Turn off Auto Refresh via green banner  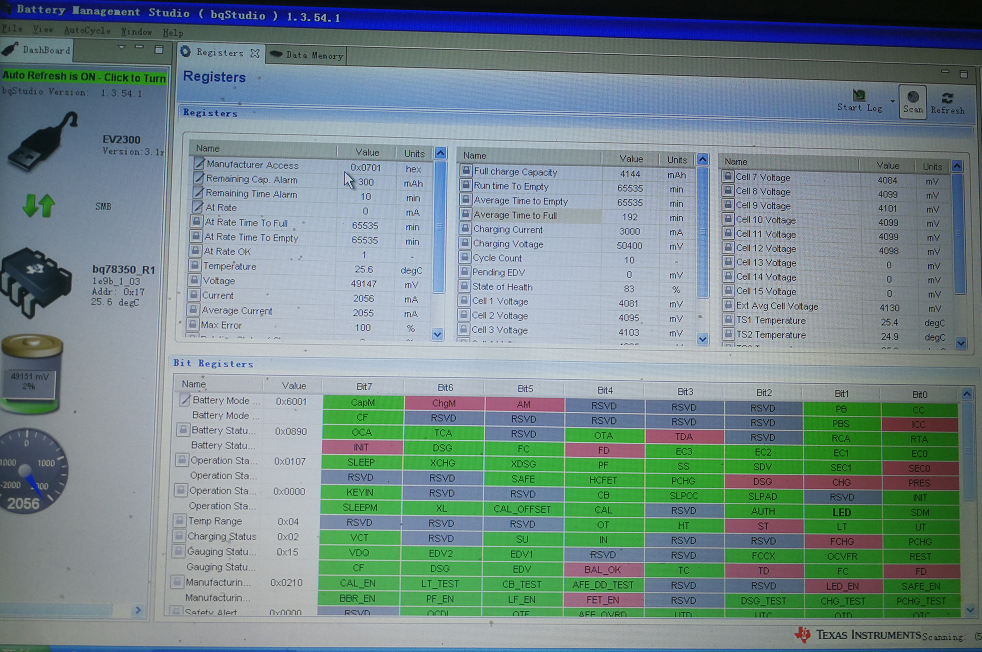[85, 76]
